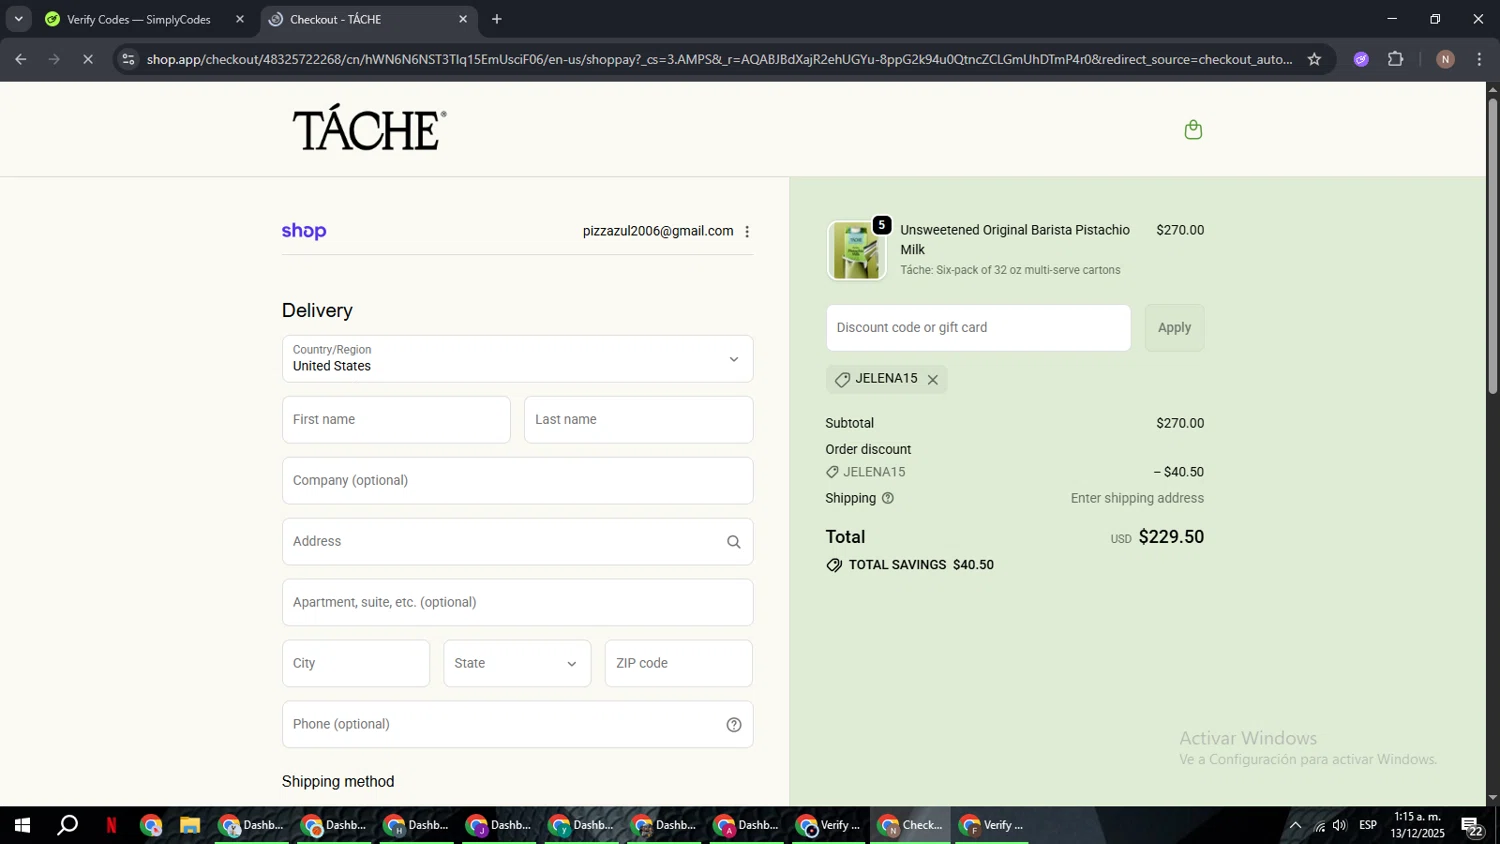1500x844 pixels.
Task: Switch to Verify Codes — SimplyCodes tab
Action: 139,19
